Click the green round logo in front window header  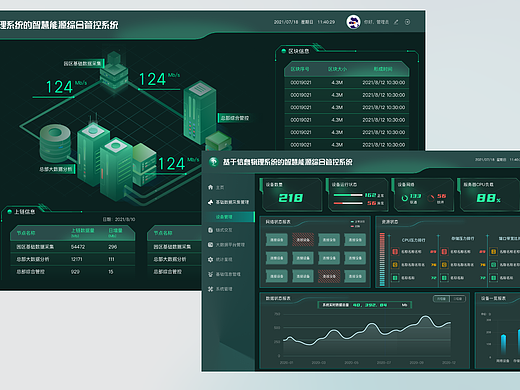tap(213, 162)
